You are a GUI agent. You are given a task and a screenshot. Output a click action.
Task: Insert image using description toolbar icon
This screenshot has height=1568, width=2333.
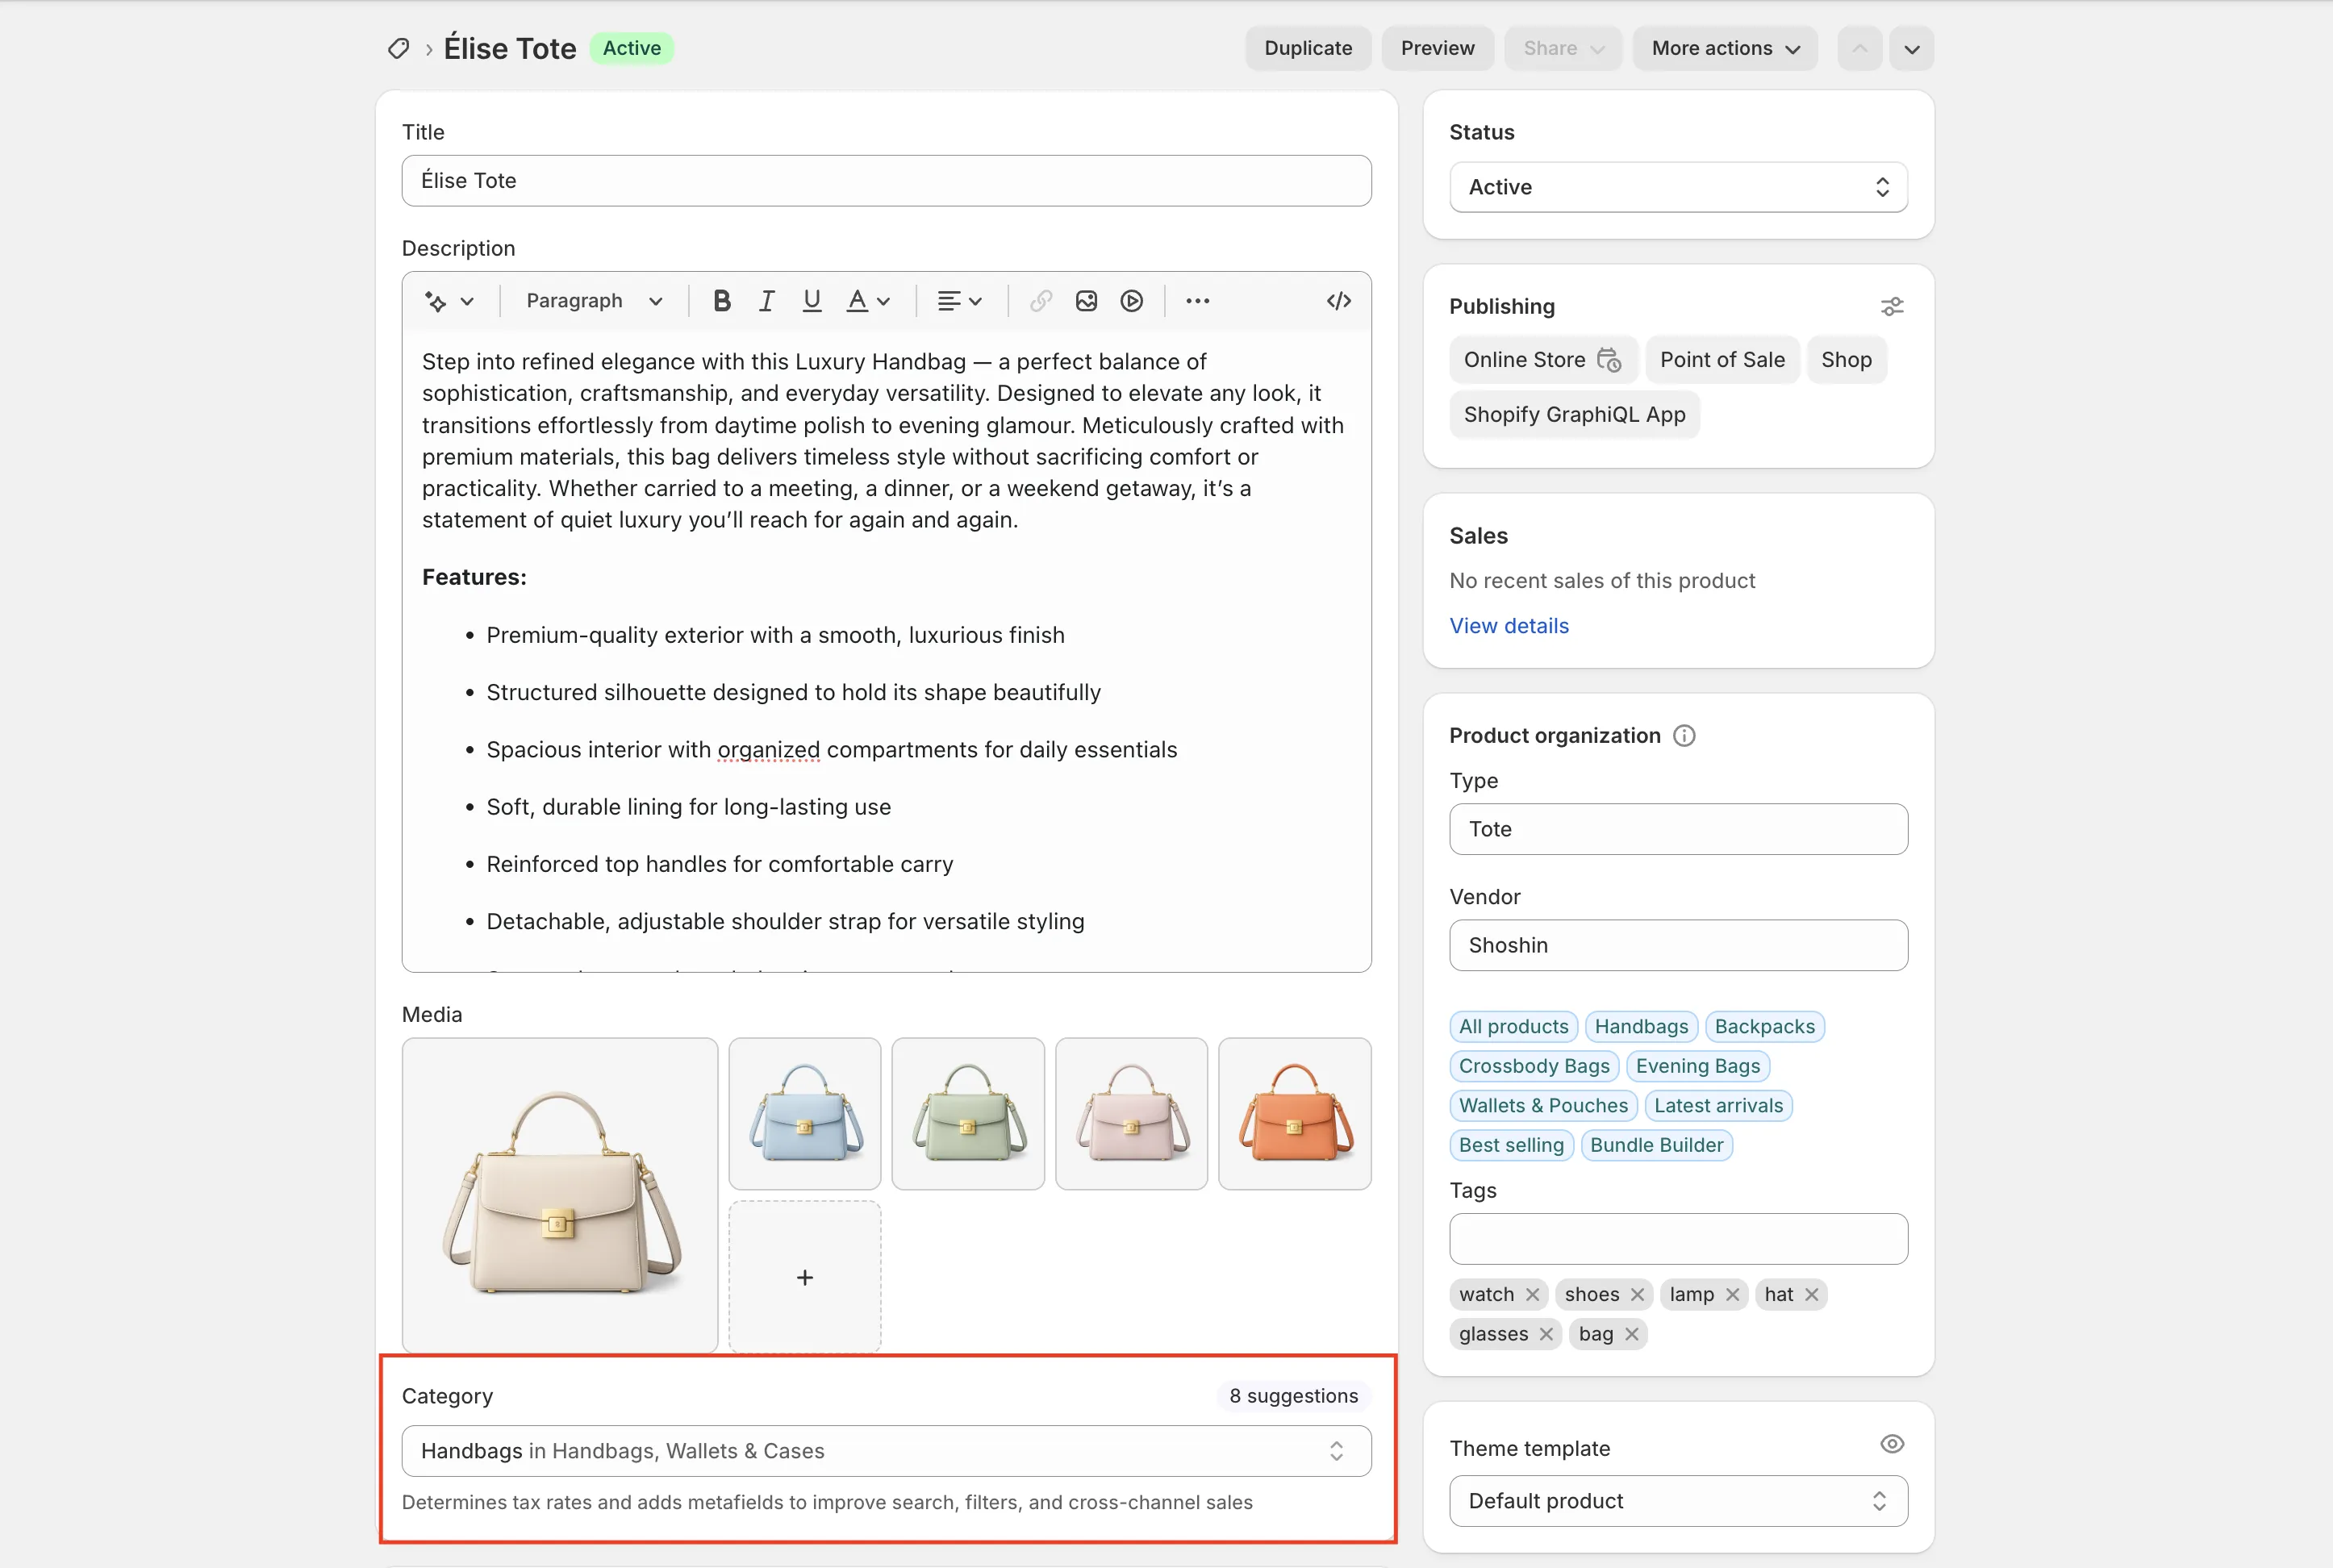(x=1086, y=301)
